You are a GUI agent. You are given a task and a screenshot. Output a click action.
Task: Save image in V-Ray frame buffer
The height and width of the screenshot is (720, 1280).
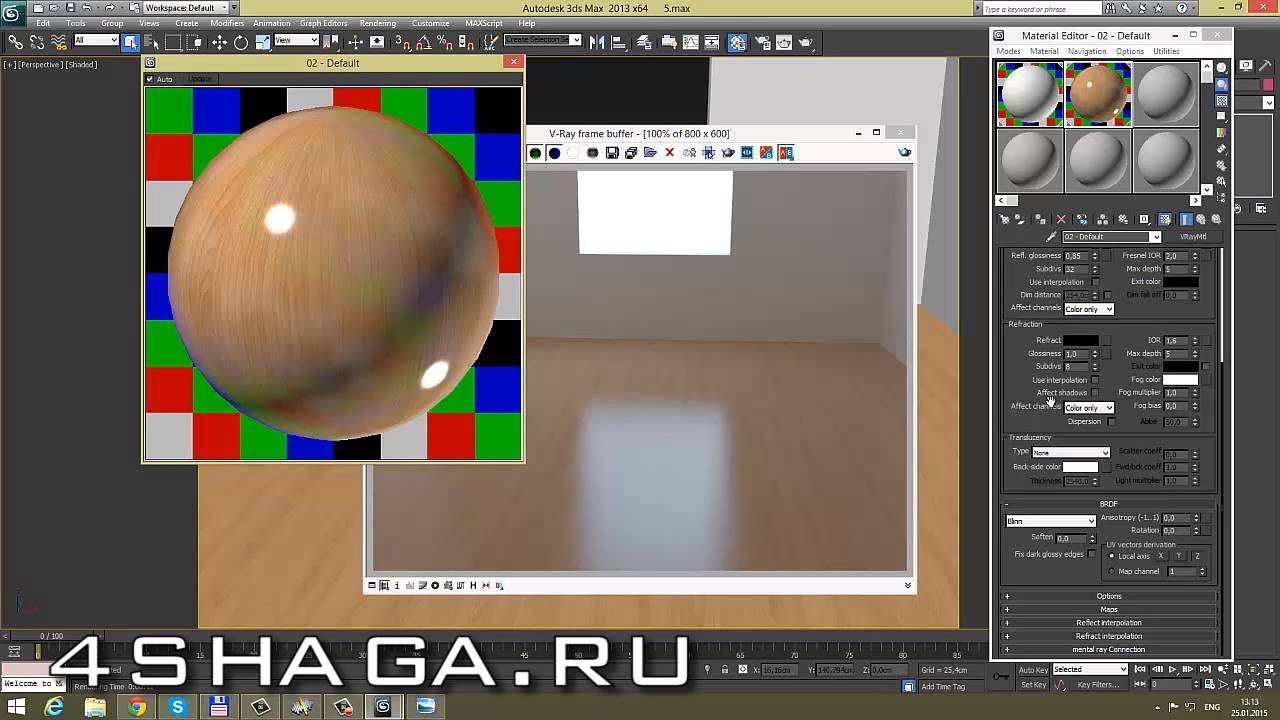(x=612, y=153)
